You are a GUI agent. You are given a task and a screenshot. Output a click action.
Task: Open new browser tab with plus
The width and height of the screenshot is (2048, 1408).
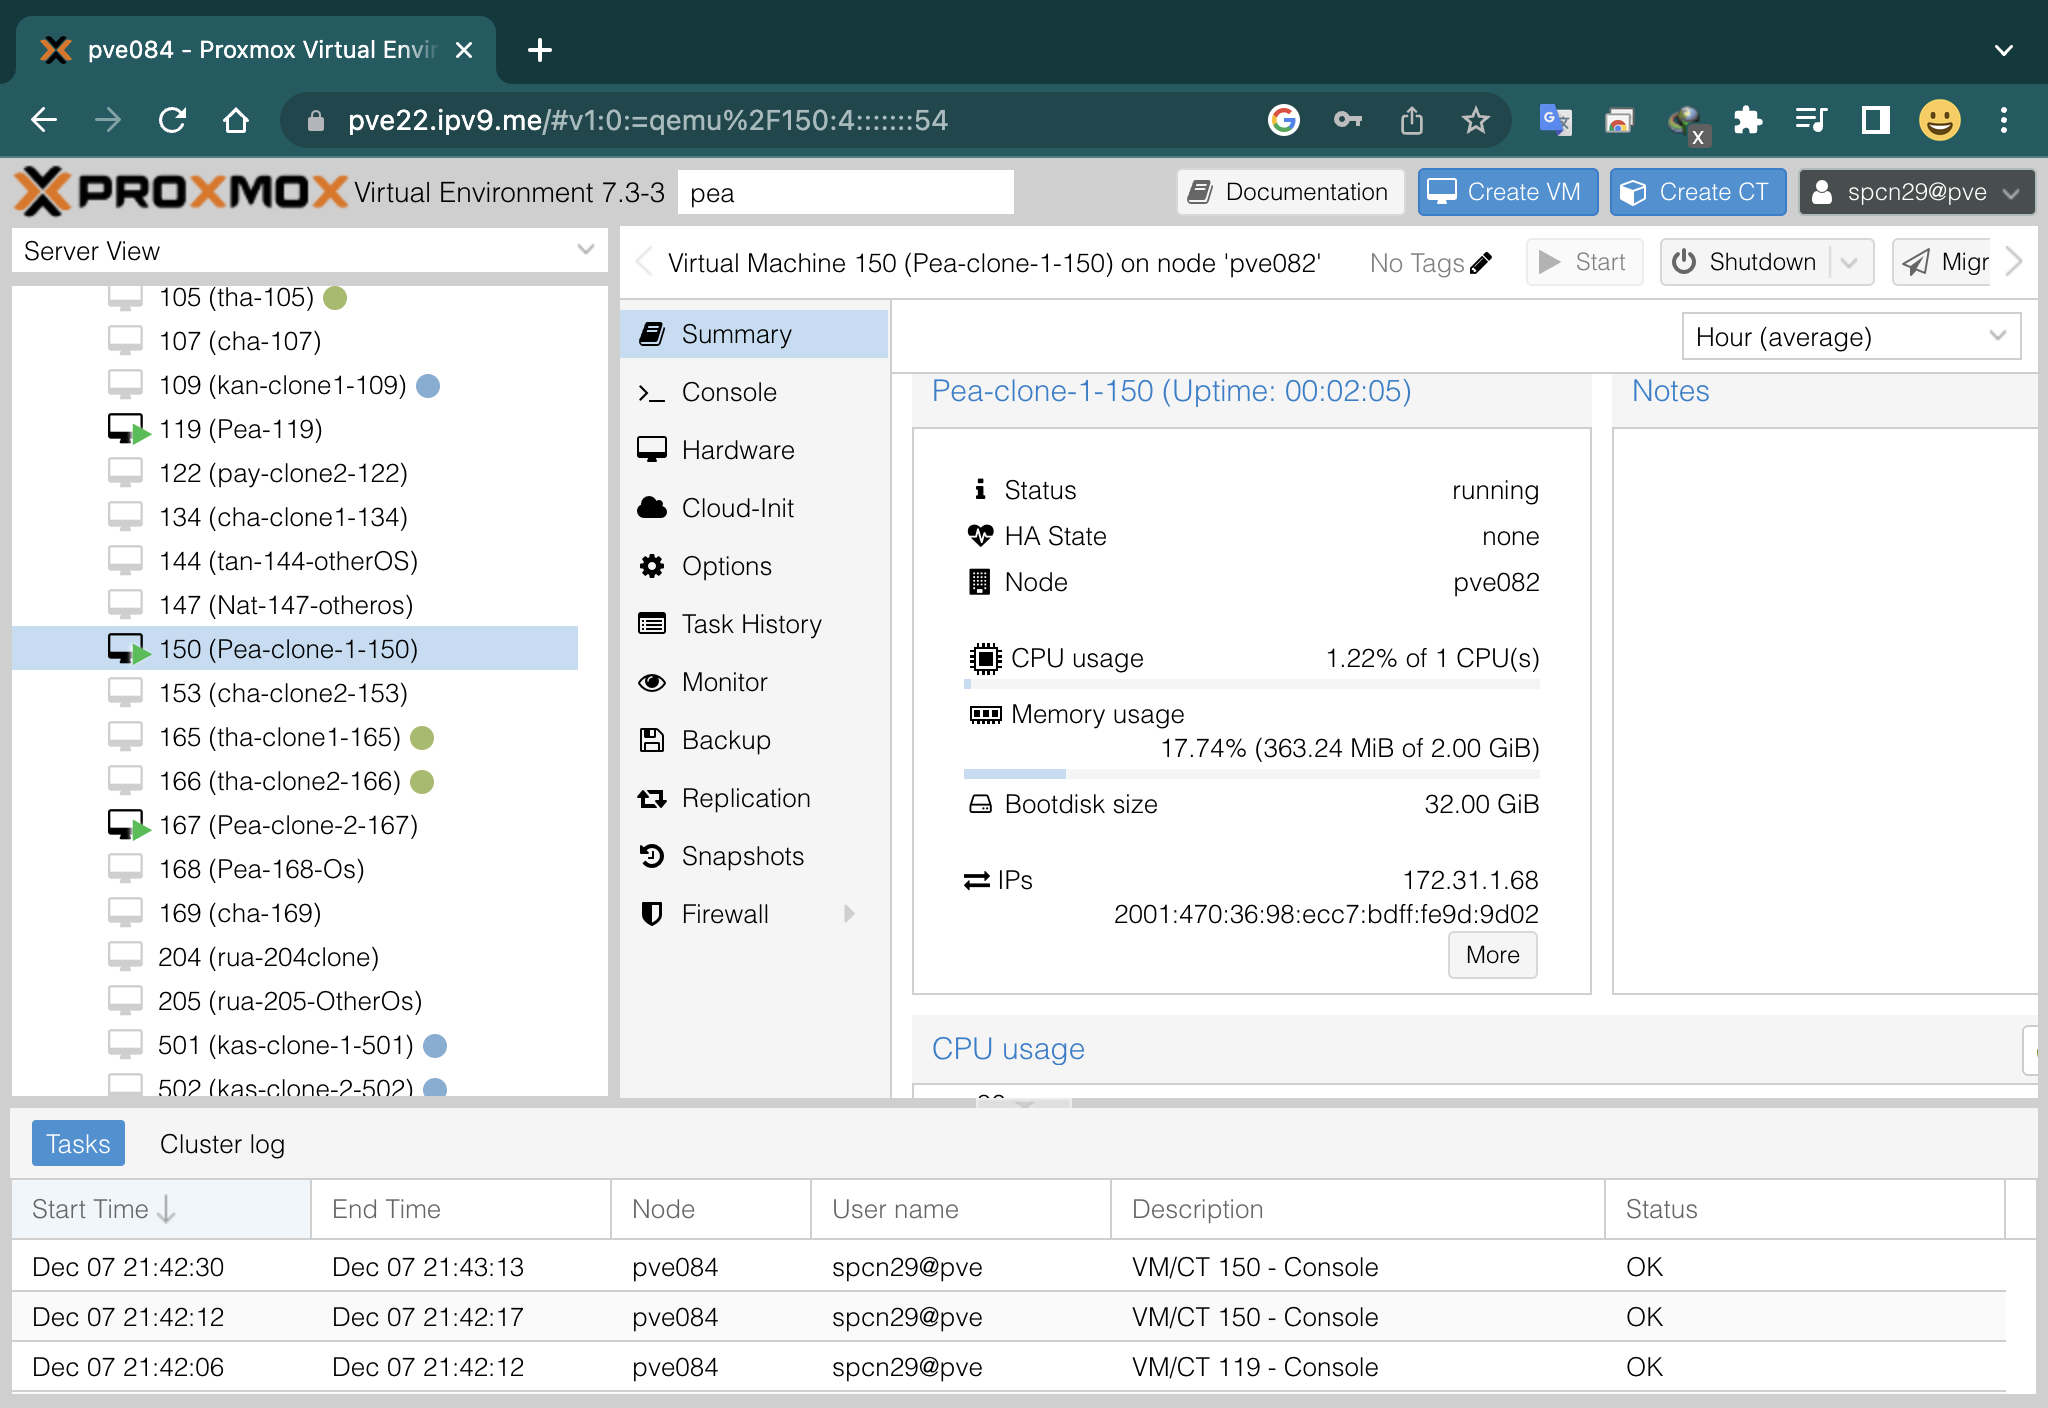click(540, 50)
